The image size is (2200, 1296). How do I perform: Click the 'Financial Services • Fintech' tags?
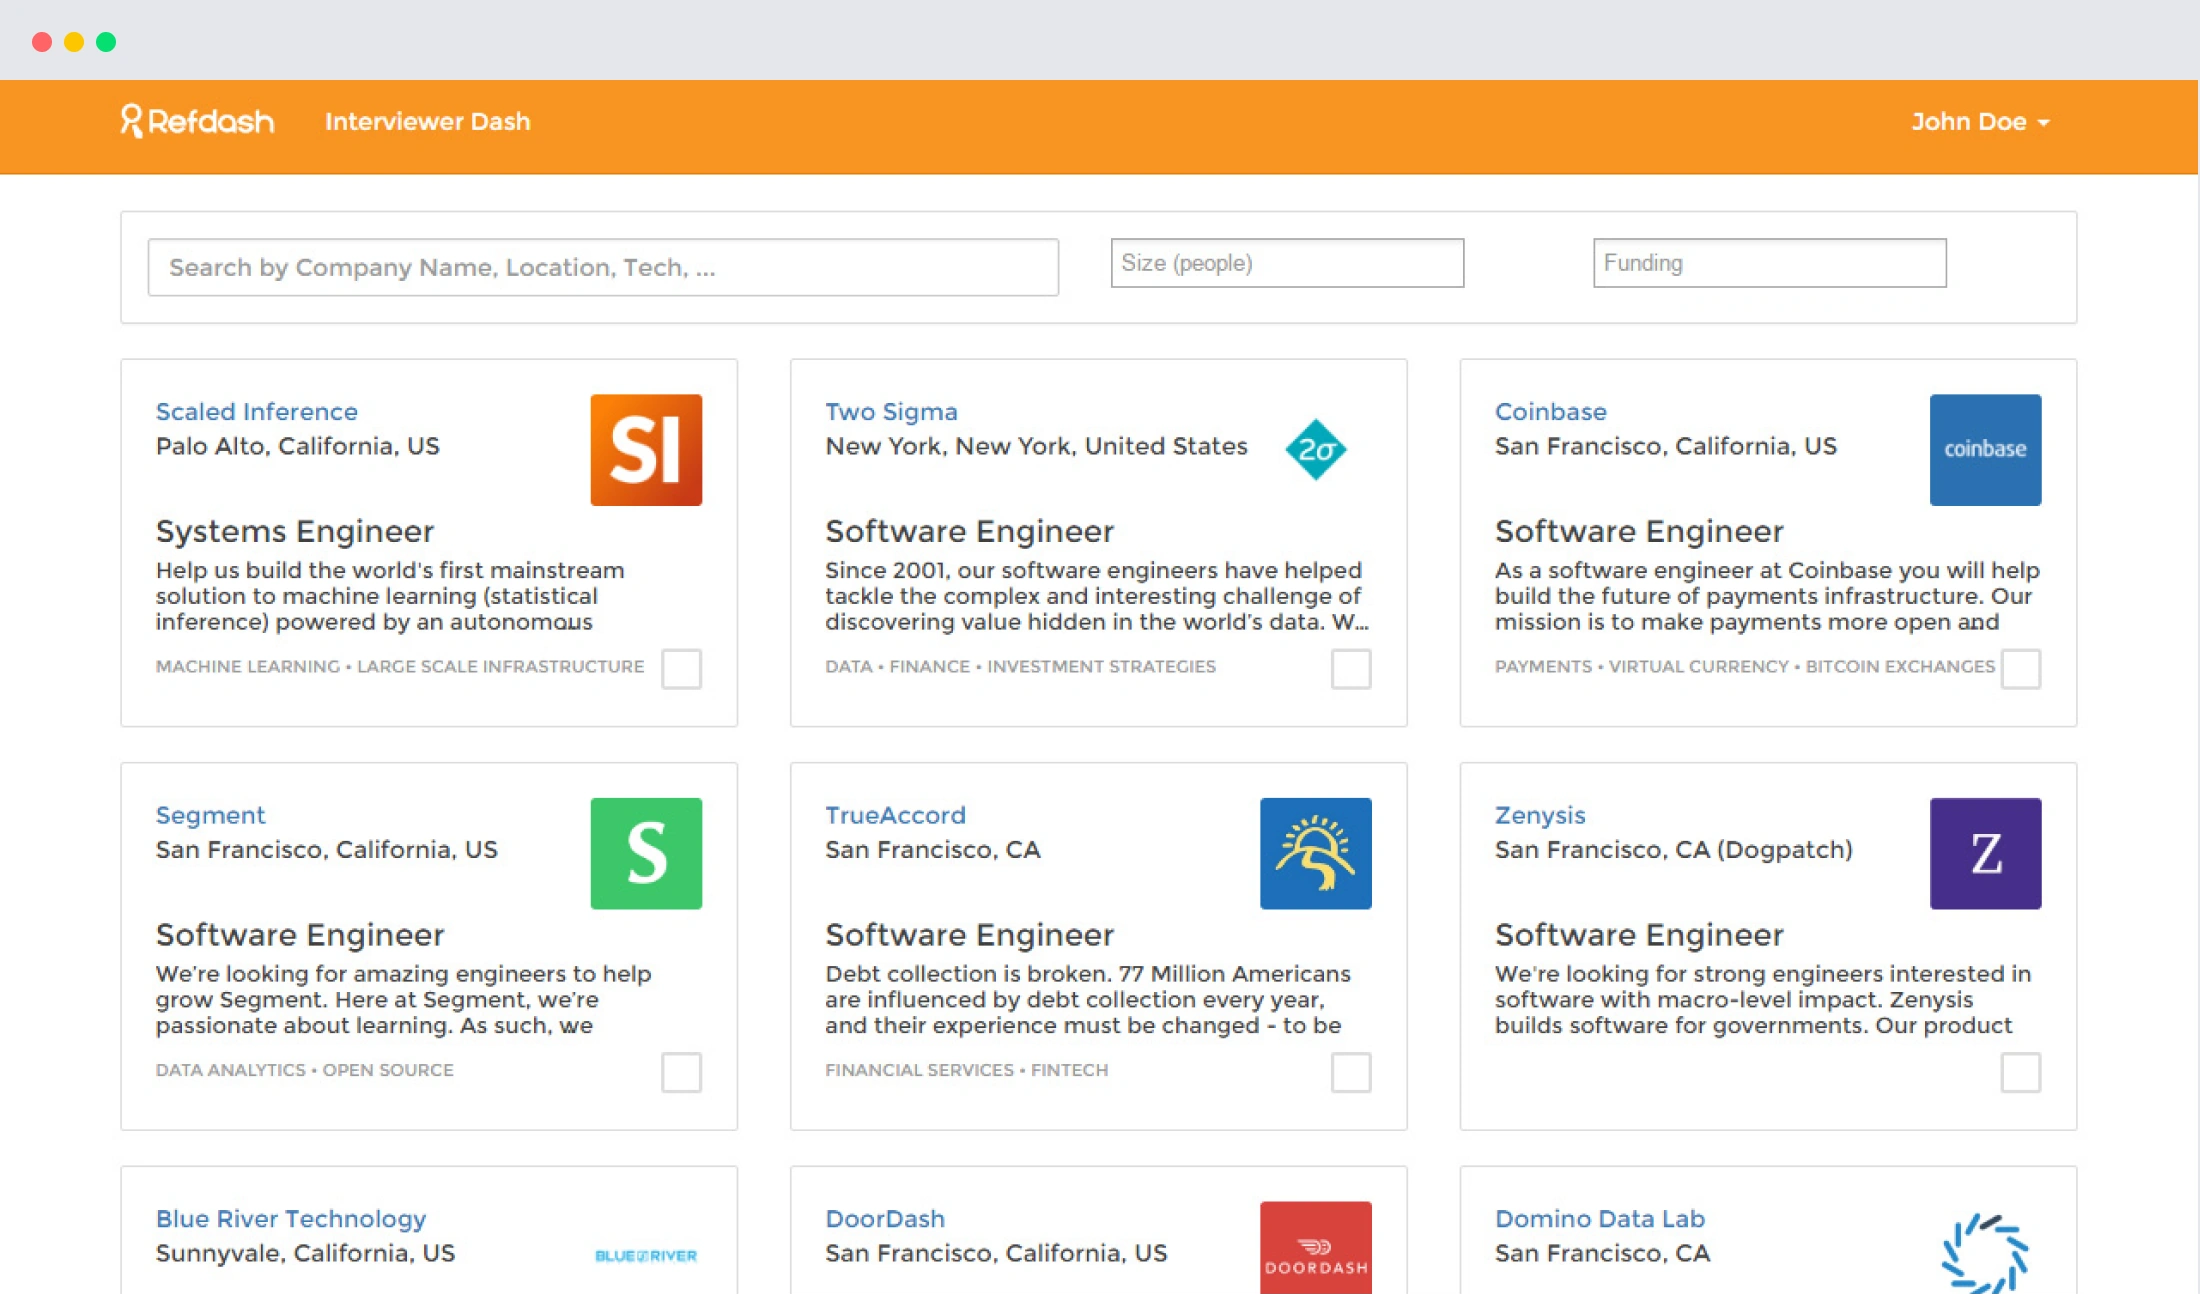pyautogui.click(x=966, y=1070)
